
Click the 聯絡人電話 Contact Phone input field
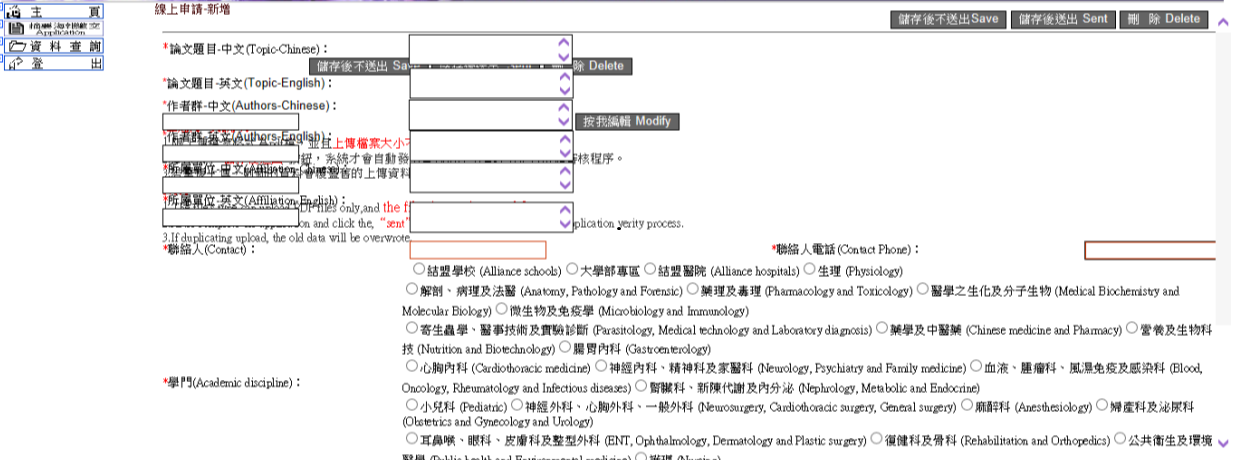[x=1150, y=250]
